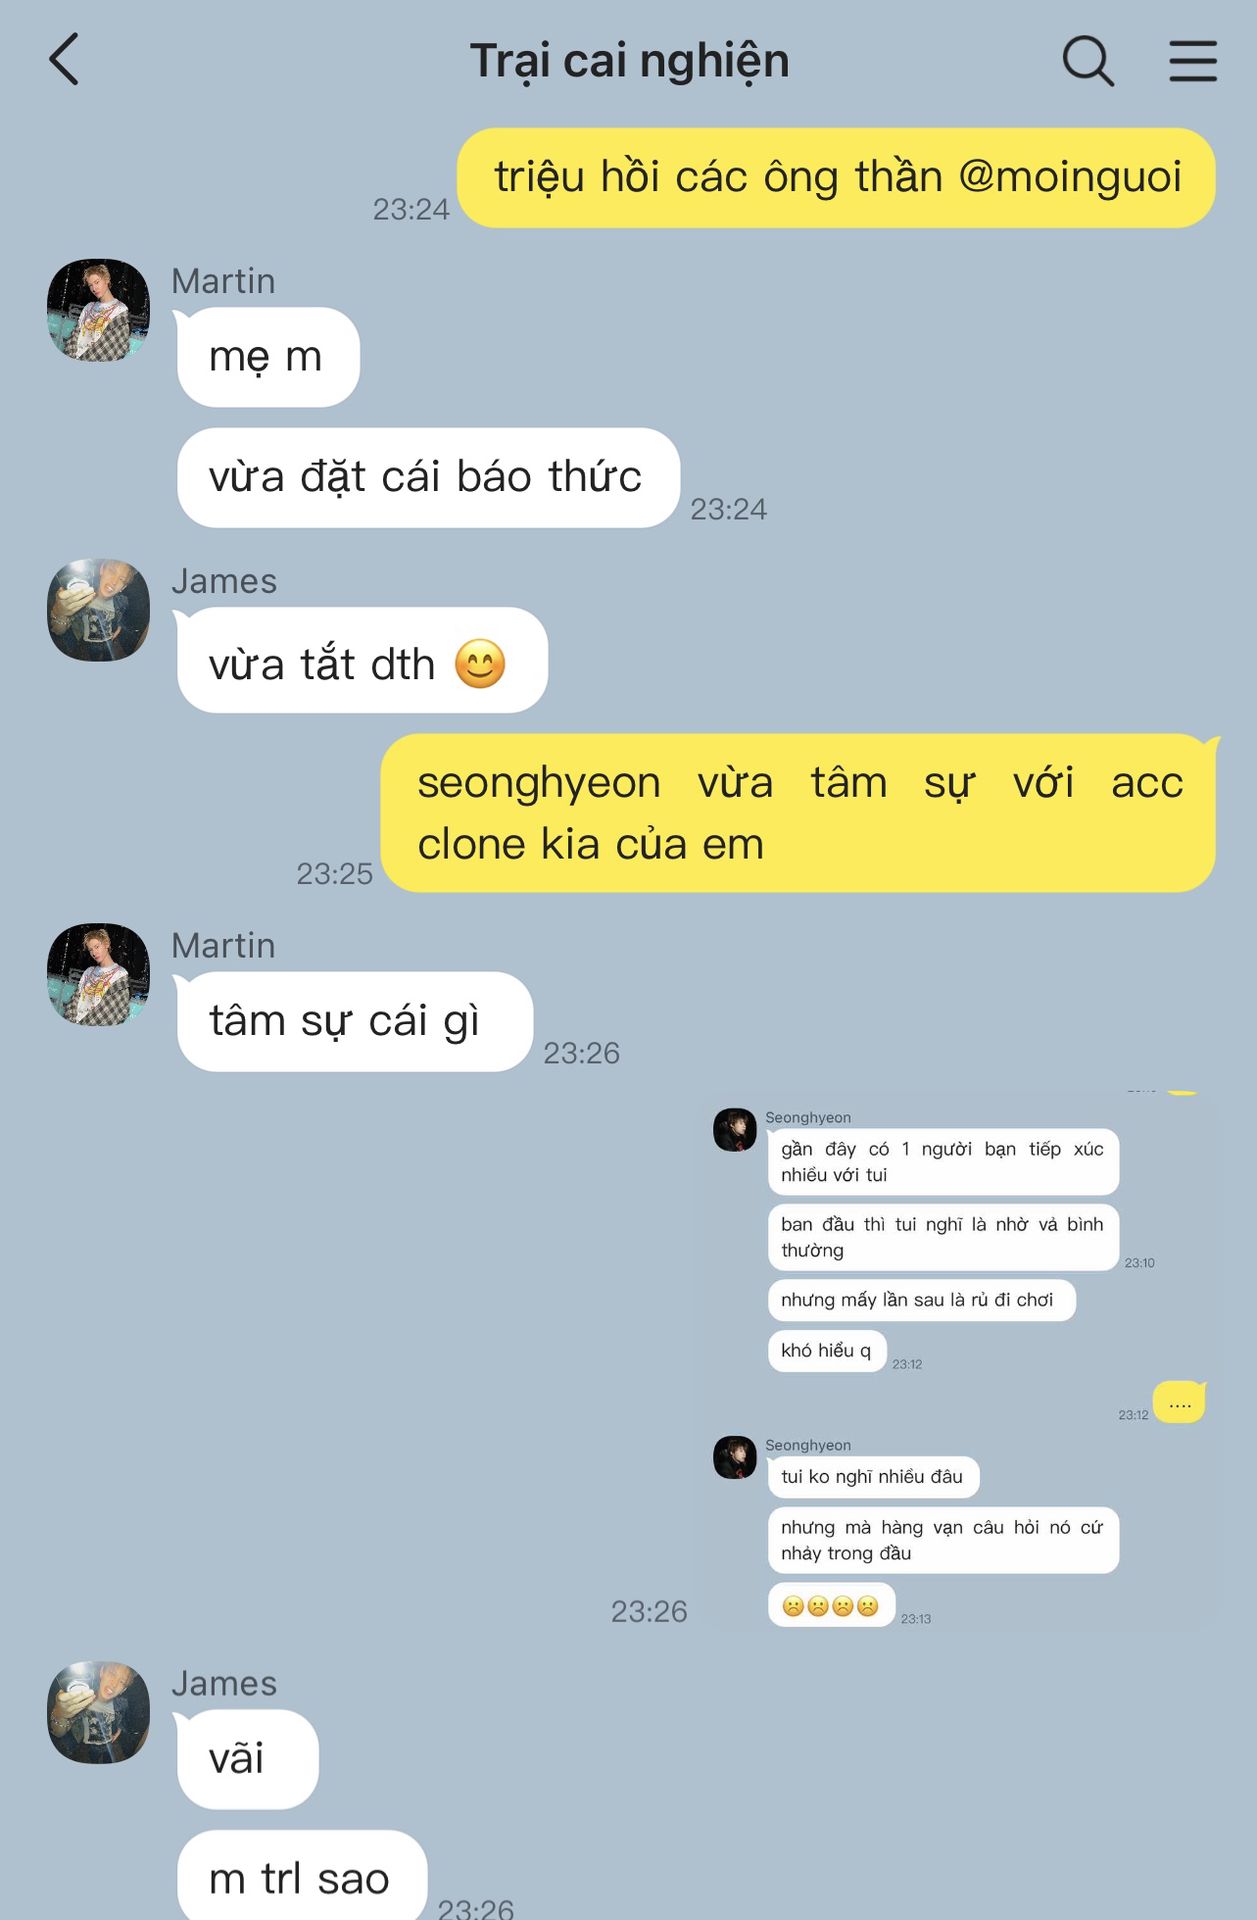Image resolution: width=1257 pixels, height=1920 pixels.
Task: Tap Martin's avatar beside 'tâm sự cái gì'
Action: pos(98,974)
